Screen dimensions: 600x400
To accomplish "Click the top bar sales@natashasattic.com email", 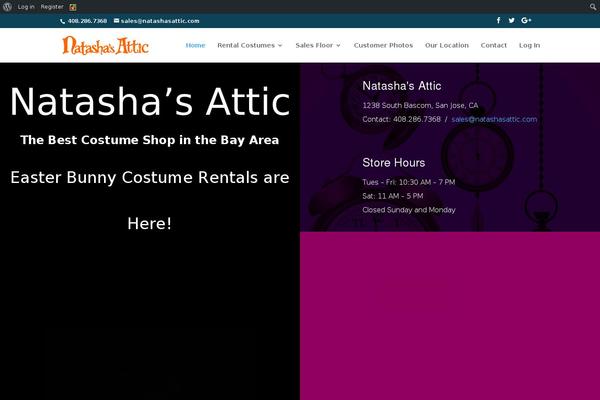I will click(x=160, y=21).
